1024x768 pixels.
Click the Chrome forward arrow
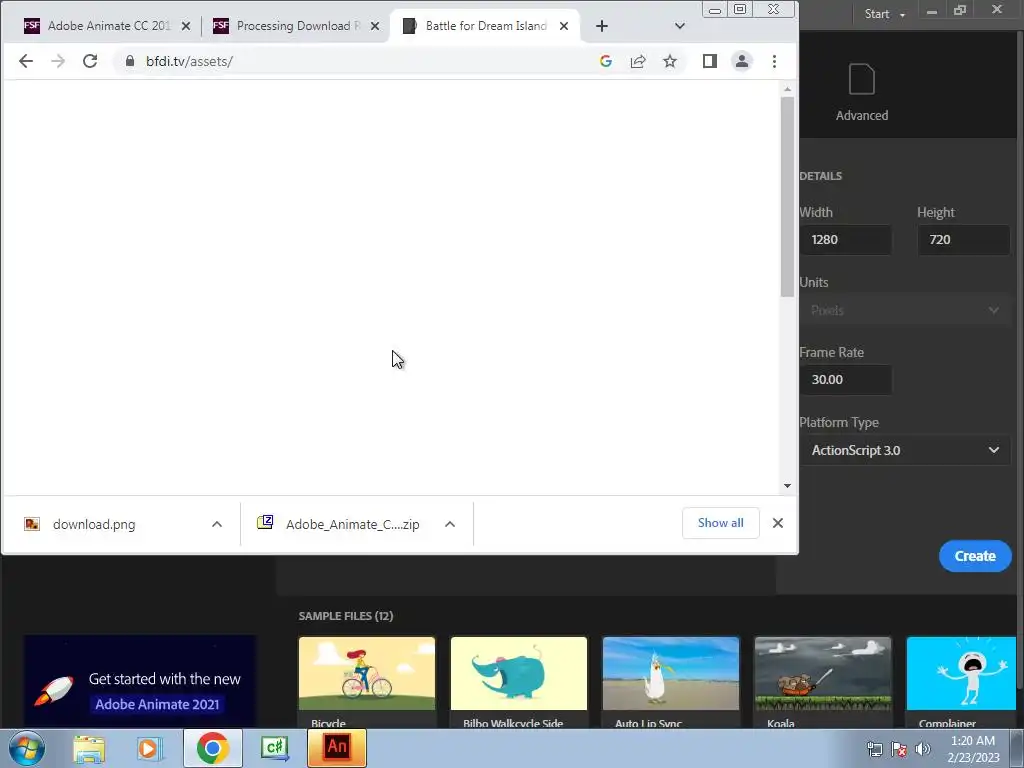58,61
